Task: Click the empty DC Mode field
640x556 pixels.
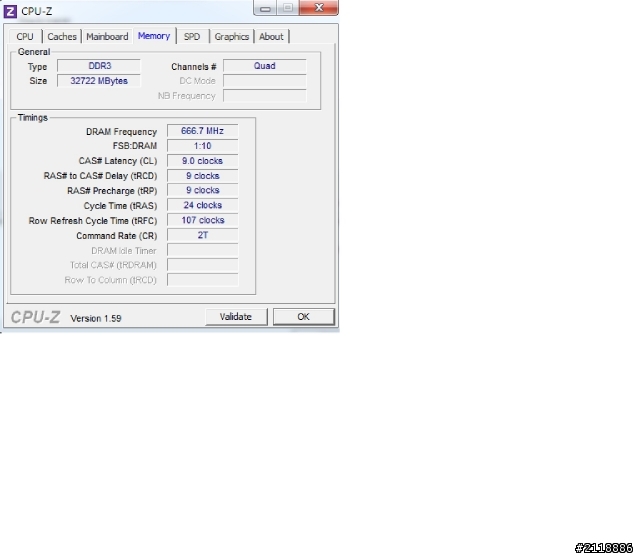Action: (x=264, y=81)
